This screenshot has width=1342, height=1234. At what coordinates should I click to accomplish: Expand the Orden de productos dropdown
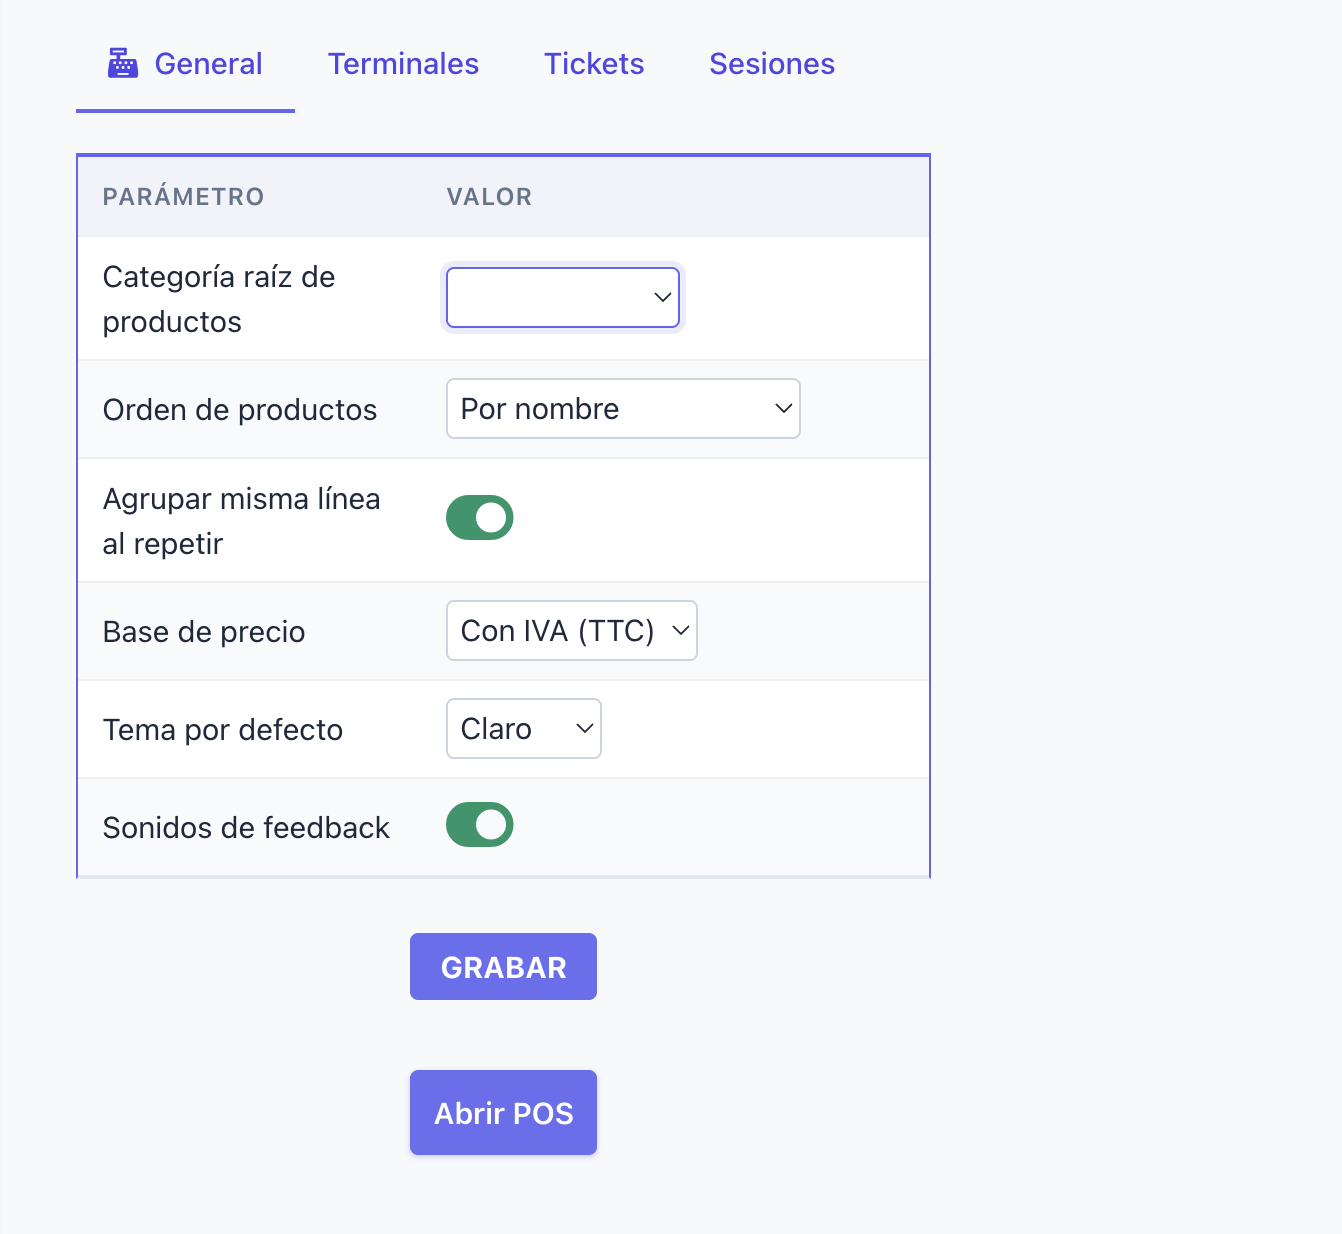click(623, 408)
